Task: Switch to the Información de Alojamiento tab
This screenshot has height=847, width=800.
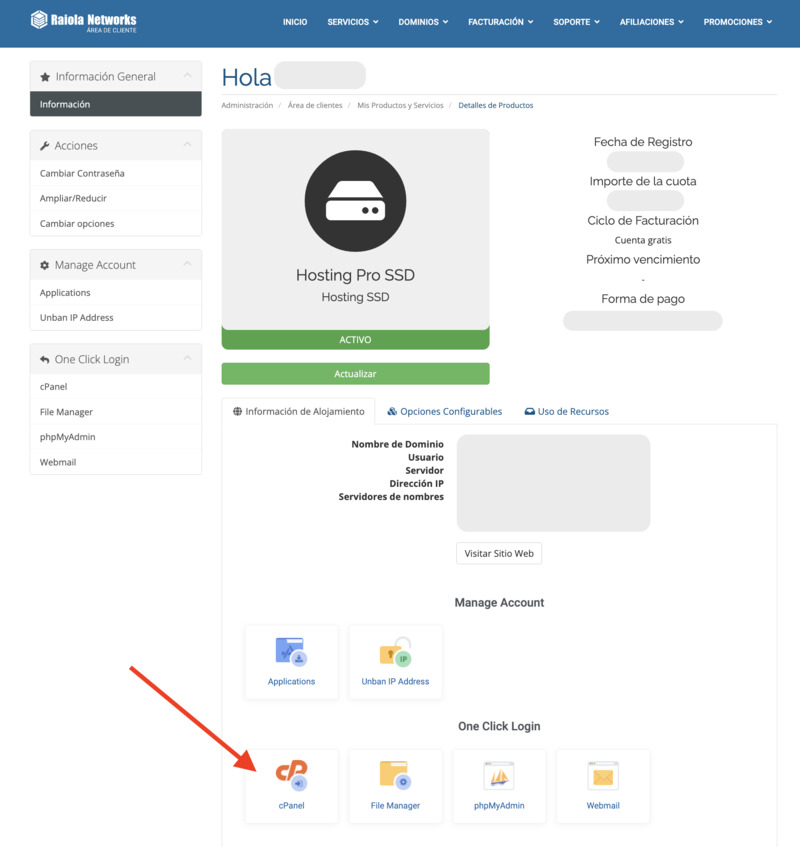Action: 298,412
